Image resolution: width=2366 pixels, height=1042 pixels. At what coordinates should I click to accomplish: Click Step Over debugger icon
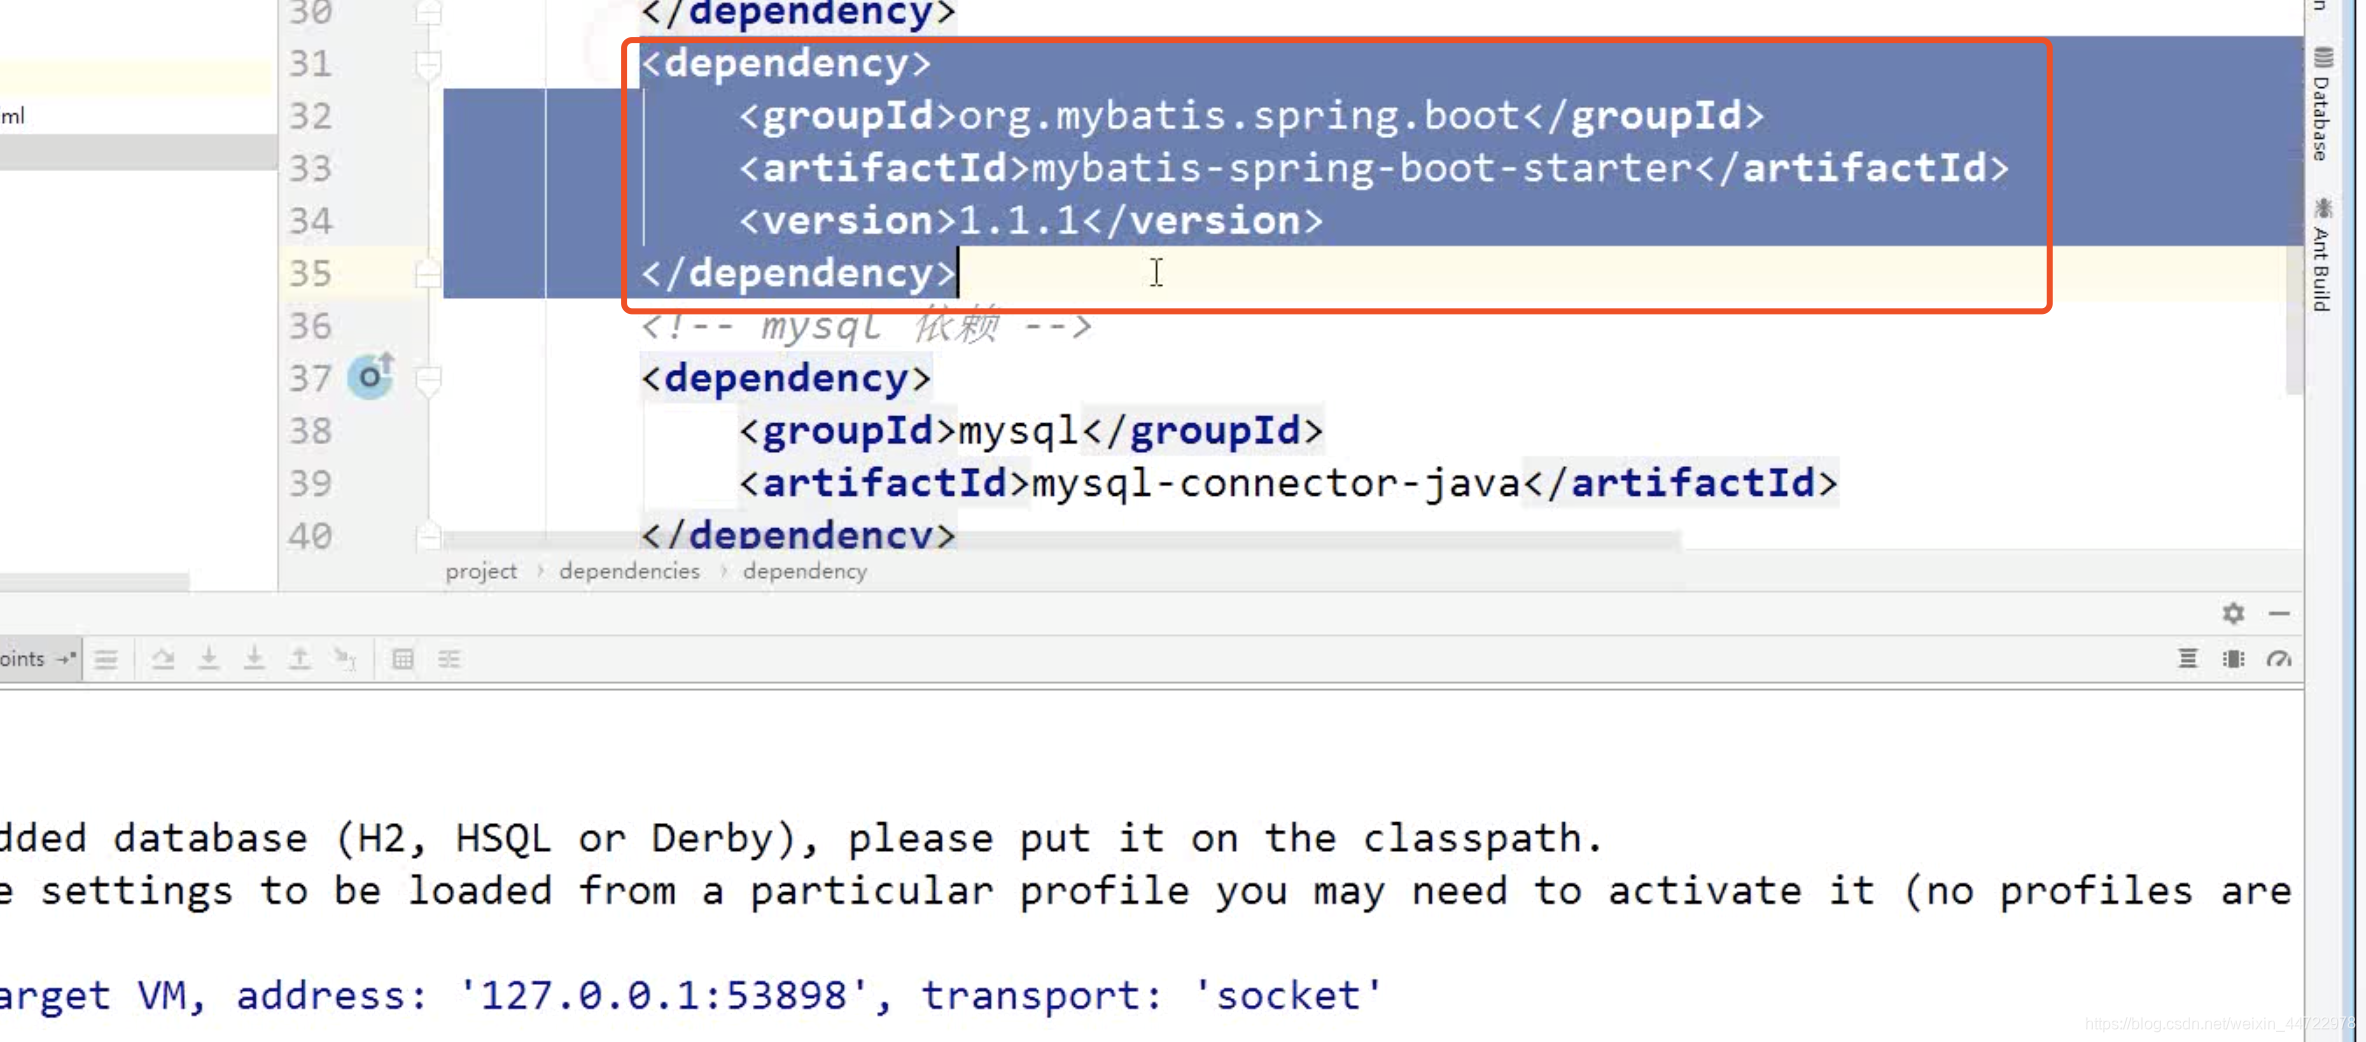click(x=163, y=659)
